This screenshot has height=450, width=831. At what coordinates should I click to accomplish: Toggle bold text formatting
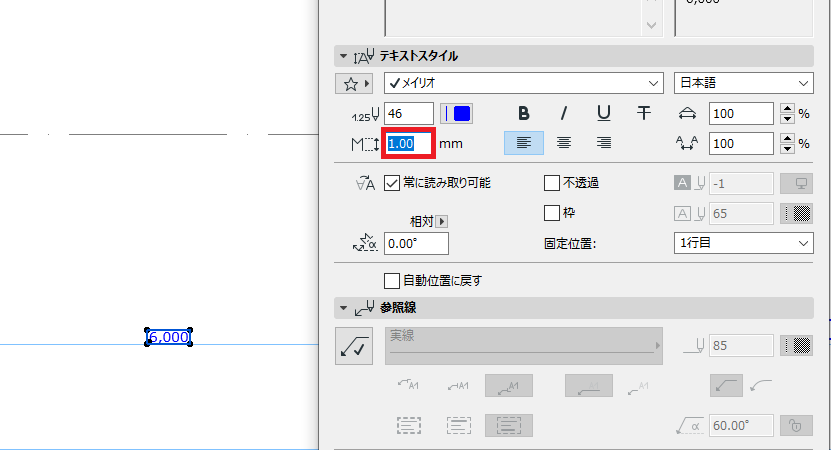pos(524,113)
